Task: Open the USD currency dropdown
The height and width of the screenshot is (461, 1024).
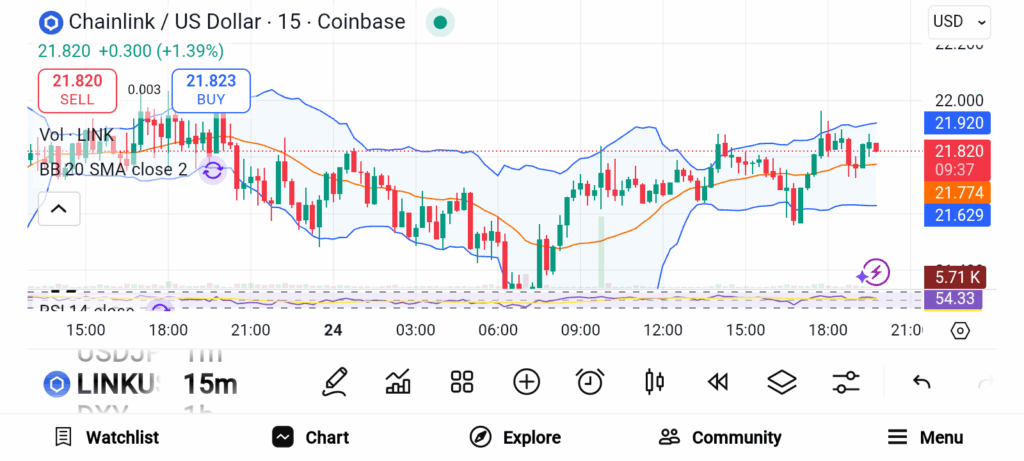Action: tap(959, 21)
